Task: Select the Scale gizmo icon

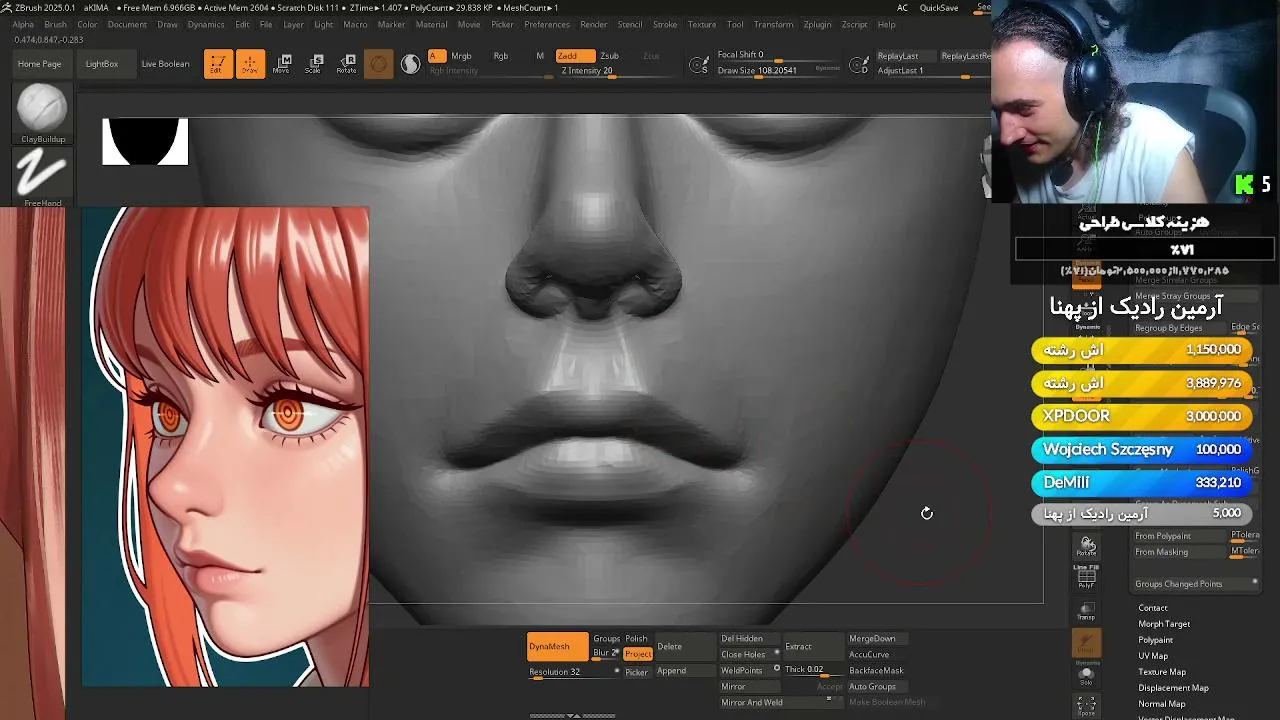Action: click(314, 64)
